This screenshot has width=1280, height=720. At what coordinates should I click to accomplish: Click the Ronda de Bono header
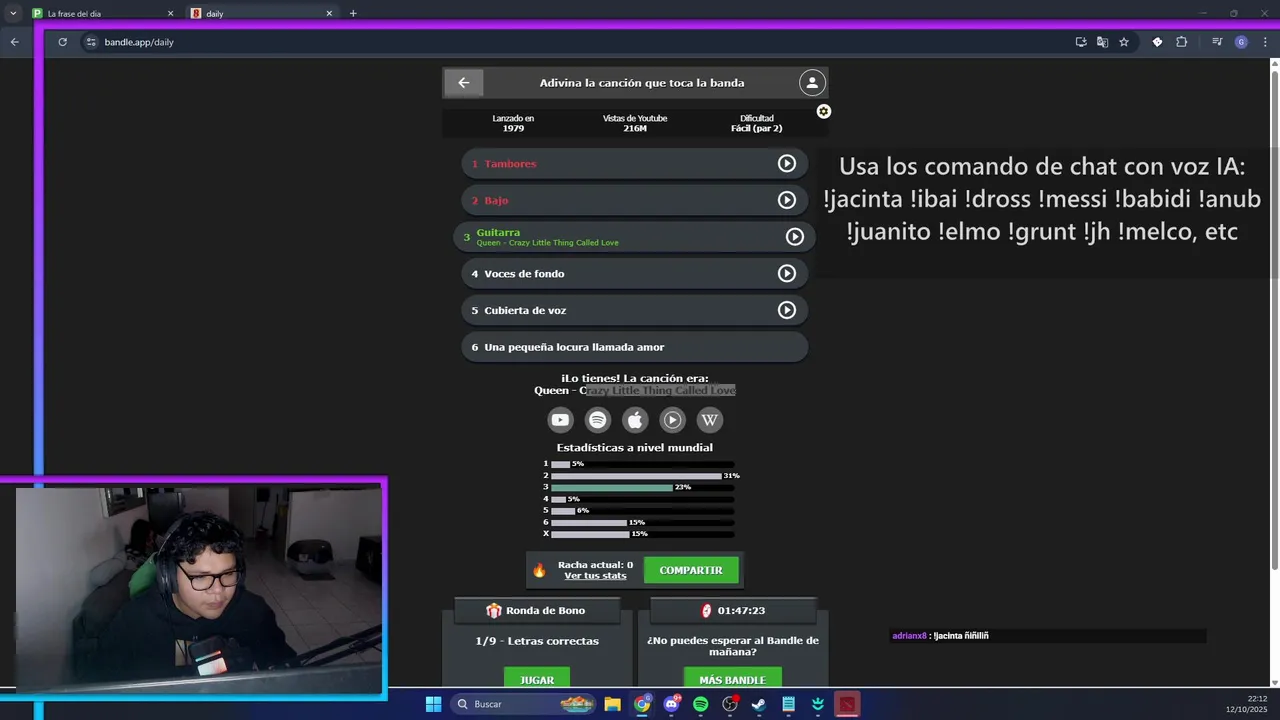pos(537,610)
